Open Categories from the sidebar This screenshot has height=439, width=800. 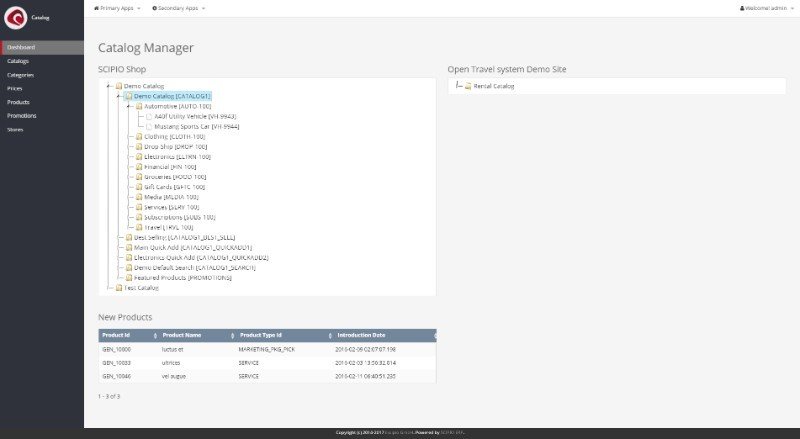20,75
